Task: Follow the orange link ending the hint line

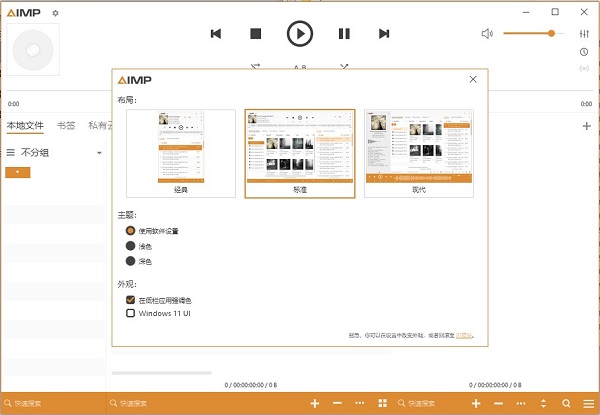Action: [x=464, y=335]
